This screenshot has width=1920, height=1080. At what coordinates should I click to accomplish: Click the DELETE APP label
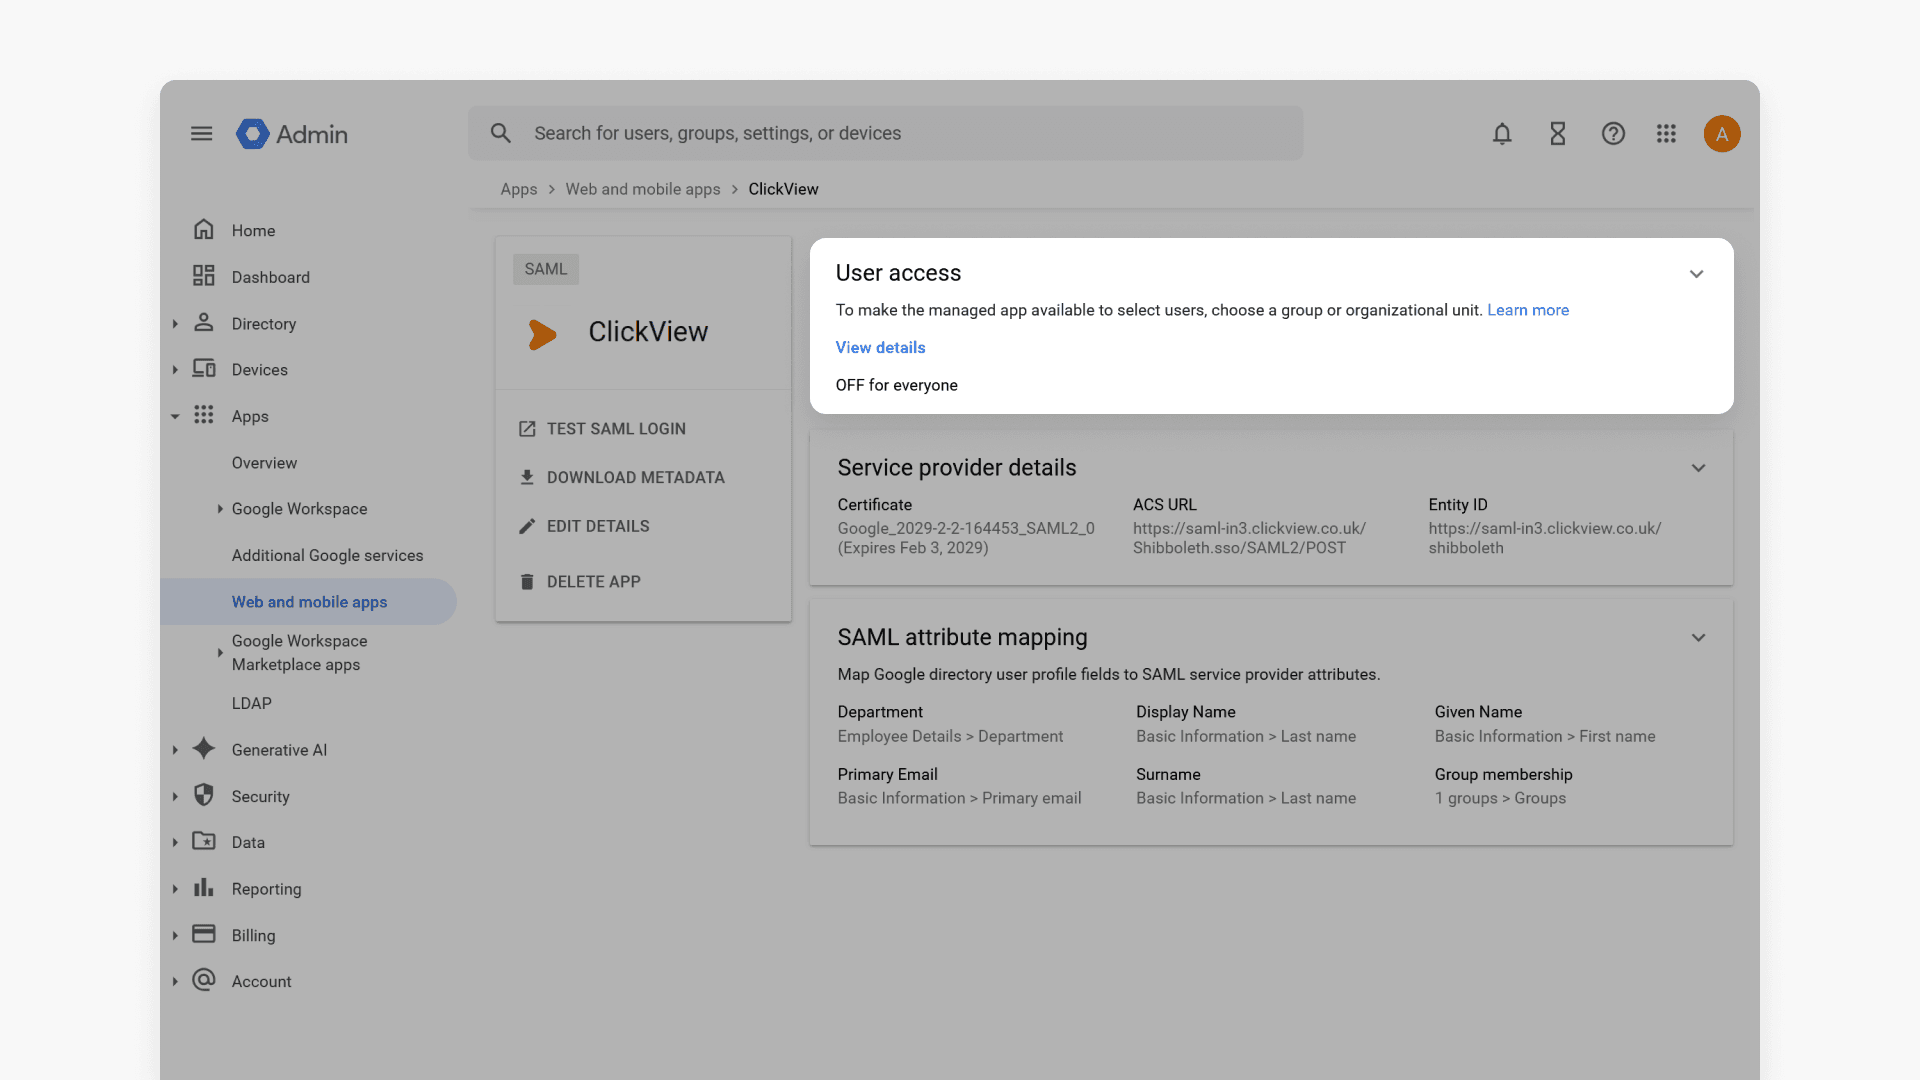[x=593, y=582]
